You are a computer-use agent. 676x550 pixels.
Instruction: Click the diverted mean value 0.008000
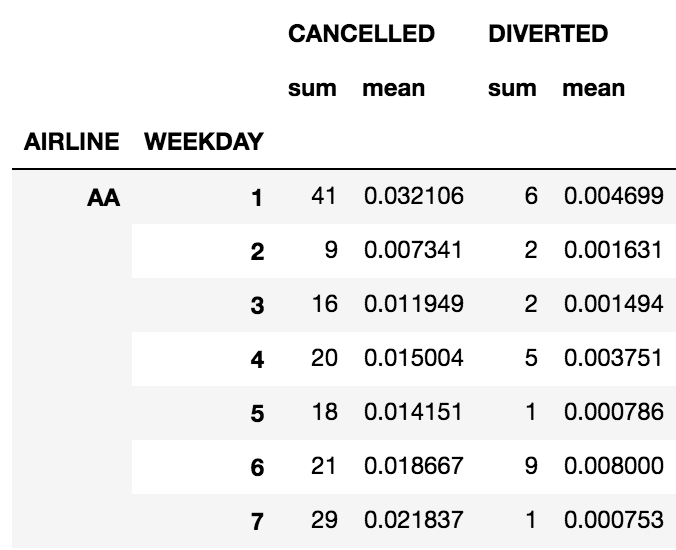point(613,466)
